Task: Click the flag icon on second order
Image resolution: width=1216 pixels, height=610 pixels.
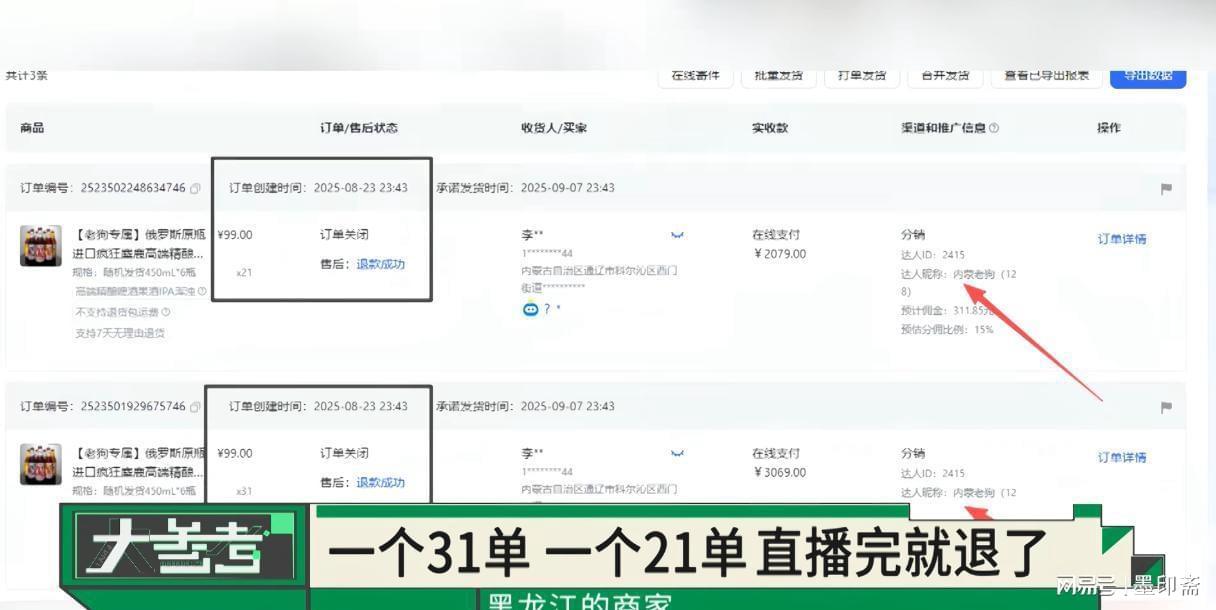Action: point(1166,407)
